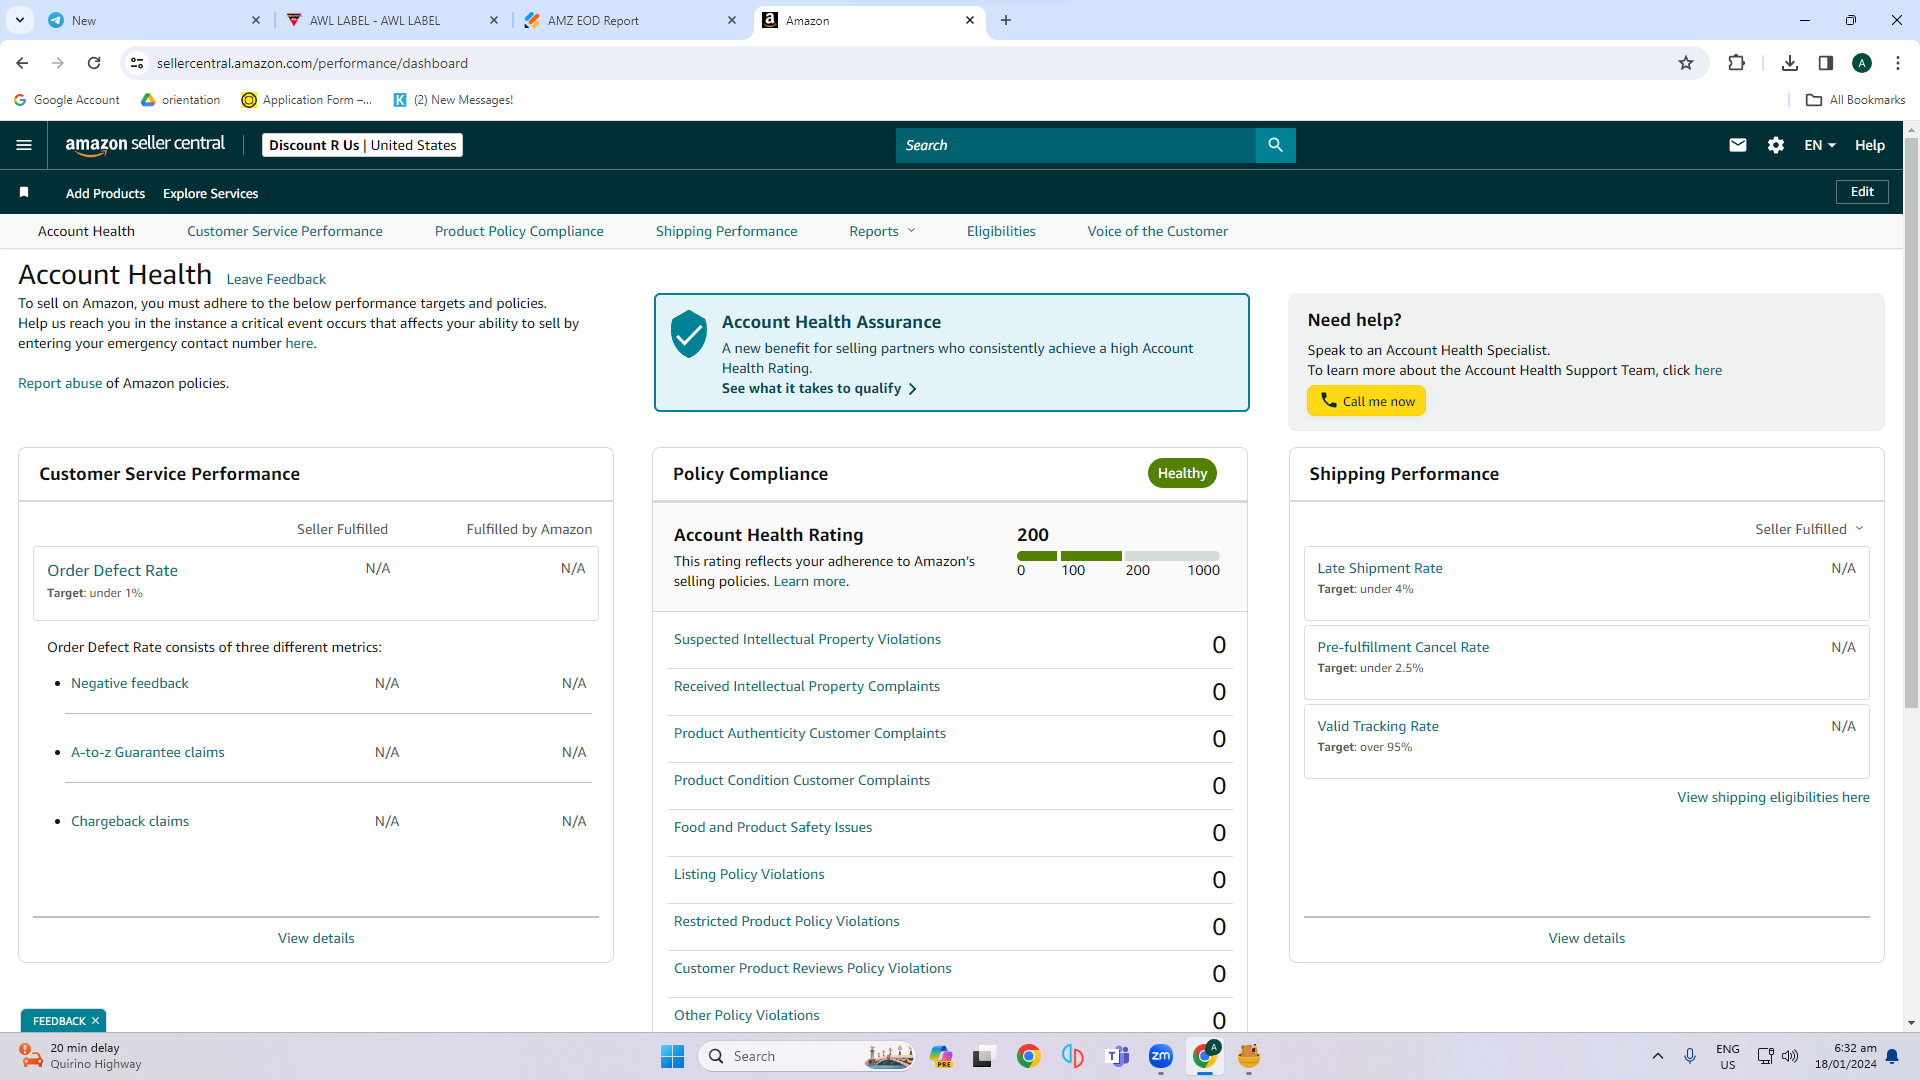Click the Account Health Rating progress bar
The width and height of the screenshot is (1920, 1080).
(1118, 556)
